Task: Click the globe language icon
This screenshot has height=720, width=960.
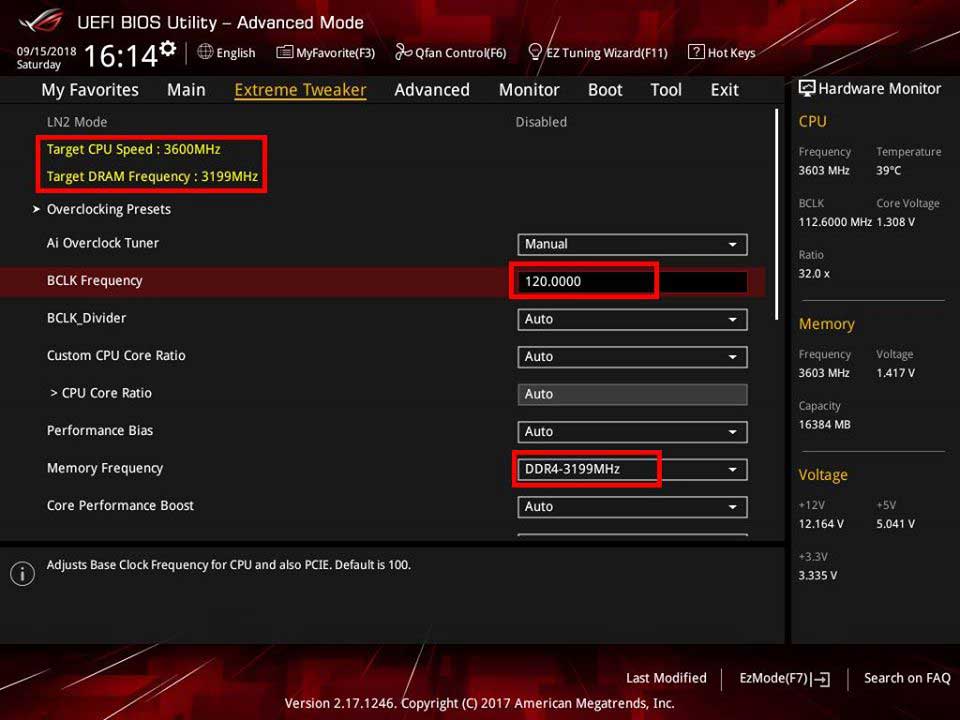Action: [x=205, y=52]
